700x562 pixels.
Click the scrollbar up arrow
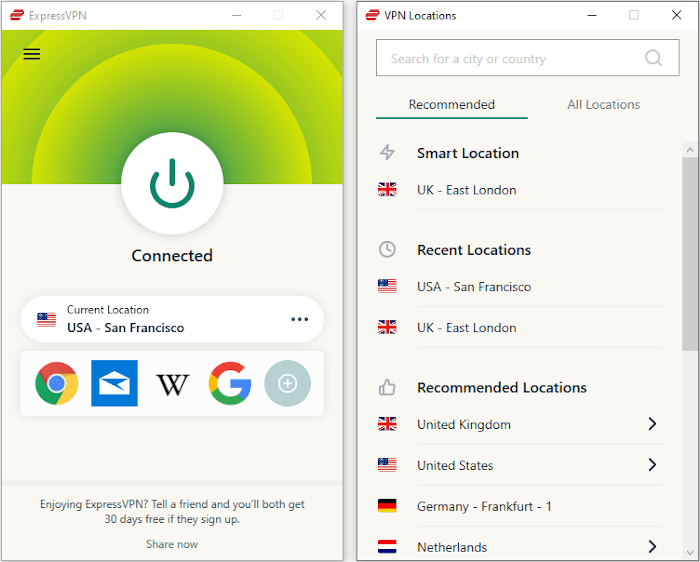(x=690, y=150)
